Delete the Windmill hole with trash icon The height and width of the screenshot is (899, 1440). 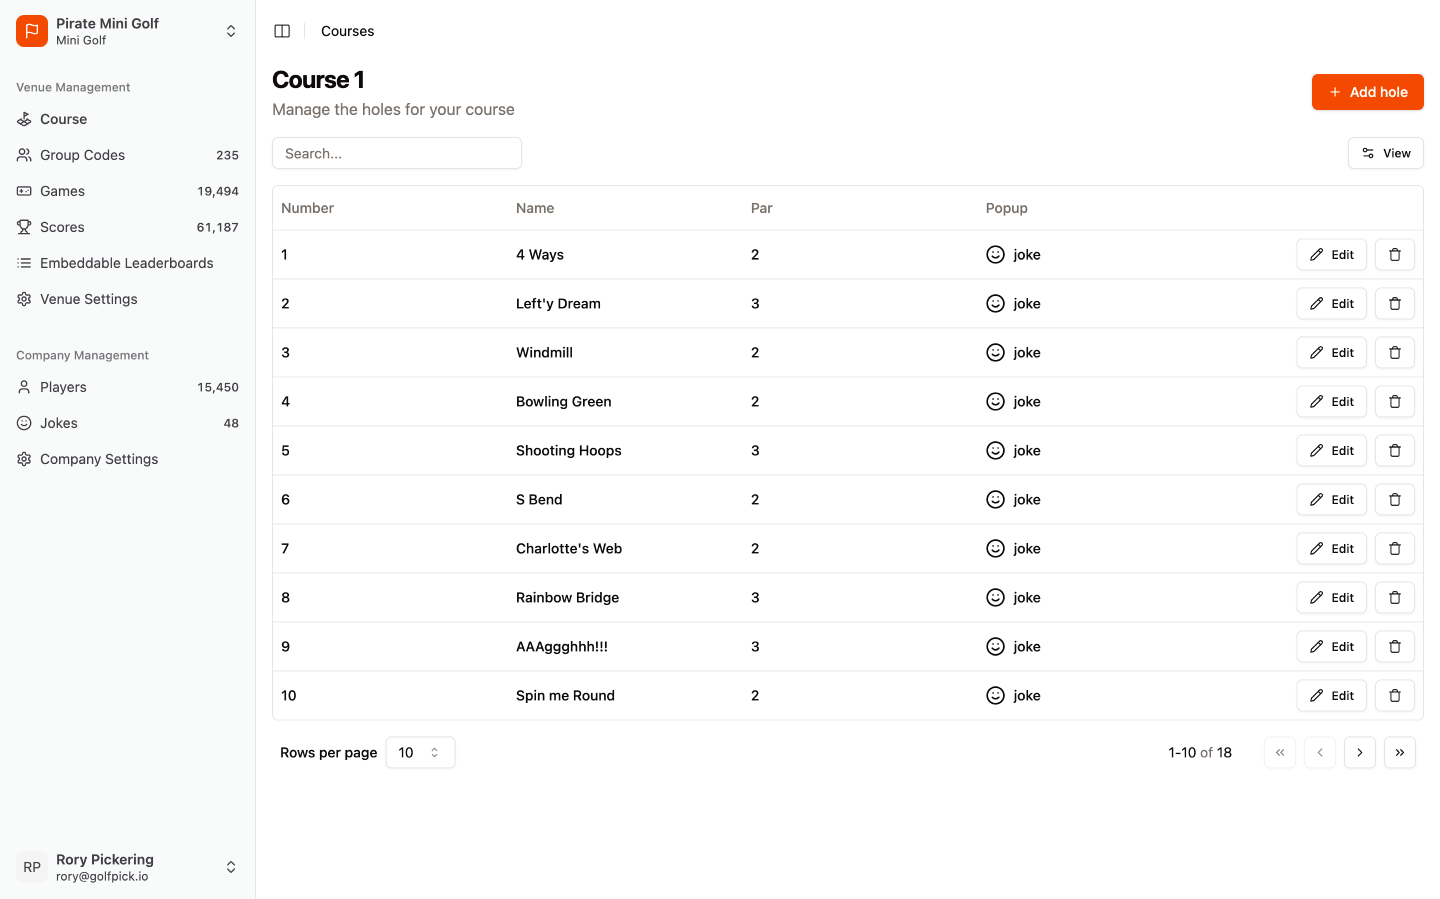coord(1394,352)
